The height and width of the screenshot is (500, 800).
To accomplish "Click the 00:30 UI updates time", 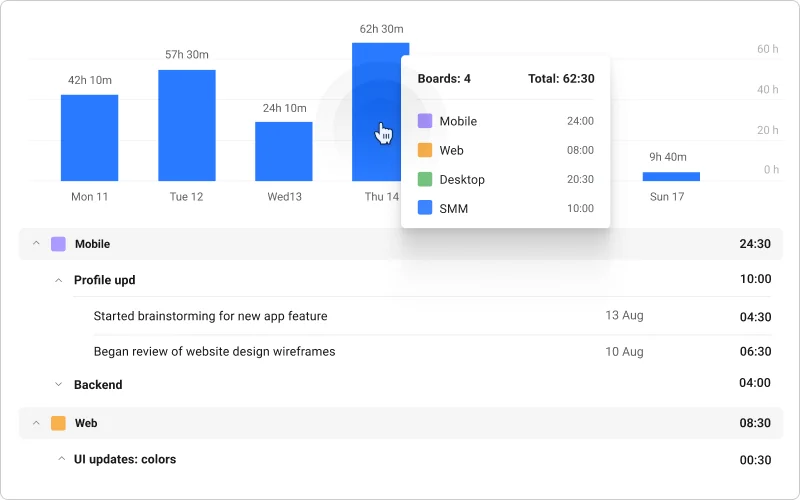I will (x=756, y=460).
